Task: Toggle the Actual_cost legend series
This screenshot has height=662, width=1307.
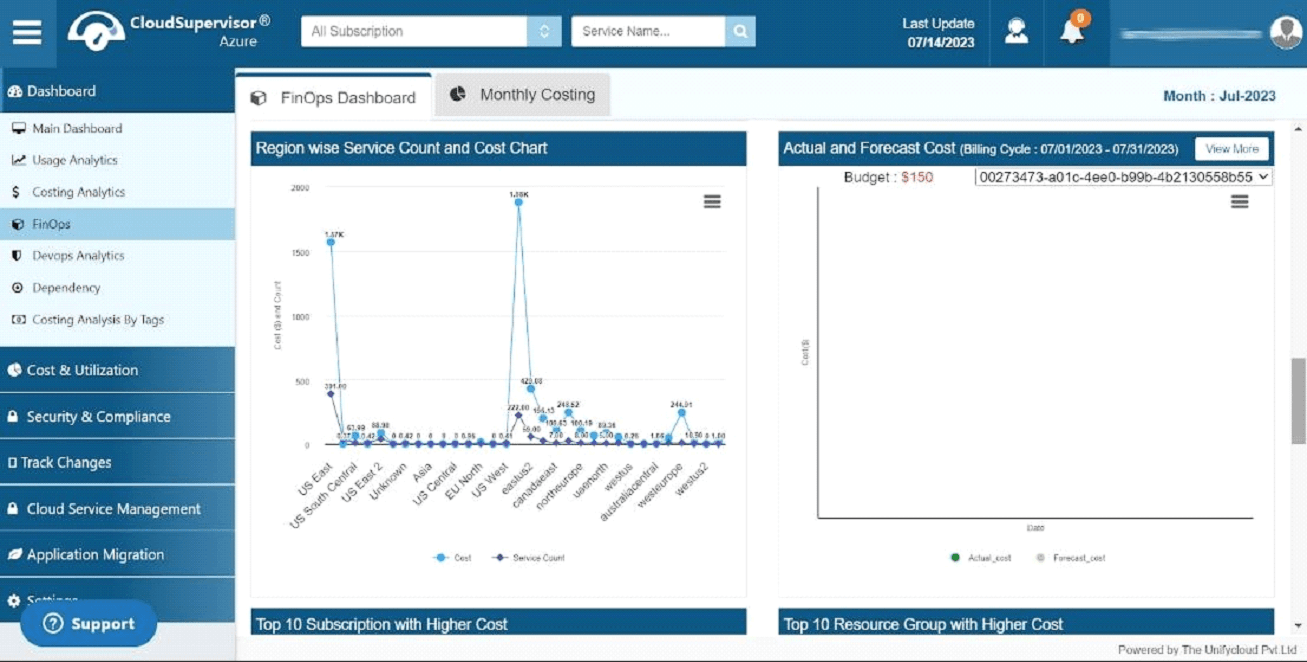Action: (x=980, y=558)
